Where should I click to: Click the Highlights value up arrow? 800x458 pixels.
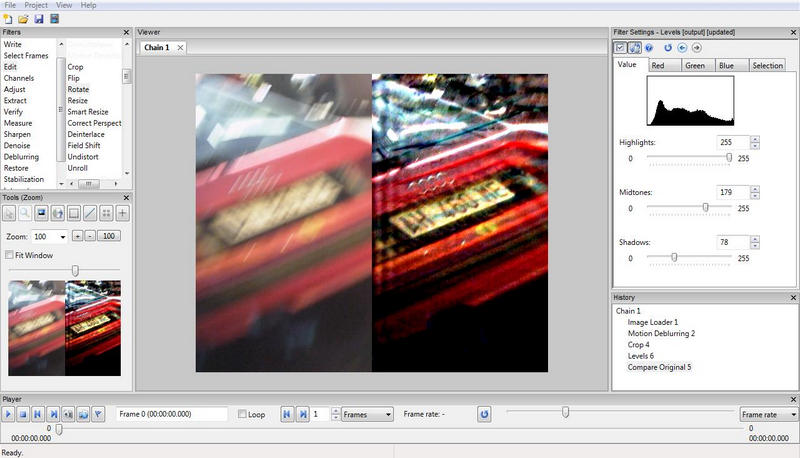[755, 139]
